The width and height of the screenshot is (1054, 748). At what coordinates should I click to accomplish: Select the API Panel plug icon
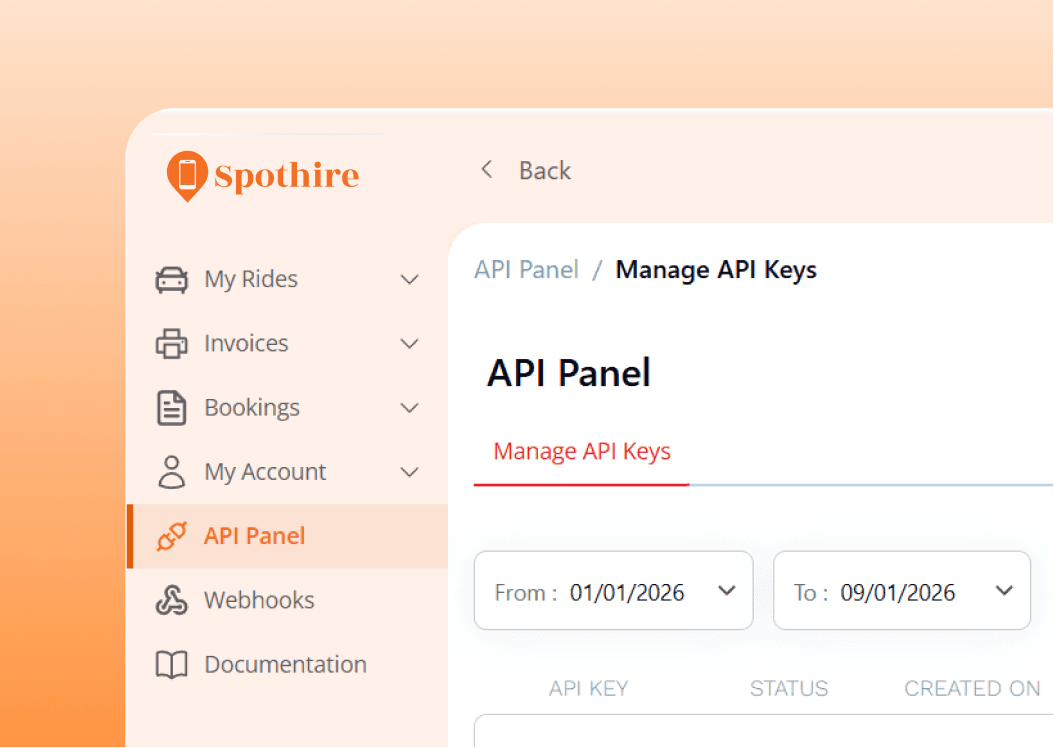(x=171, y=535)
